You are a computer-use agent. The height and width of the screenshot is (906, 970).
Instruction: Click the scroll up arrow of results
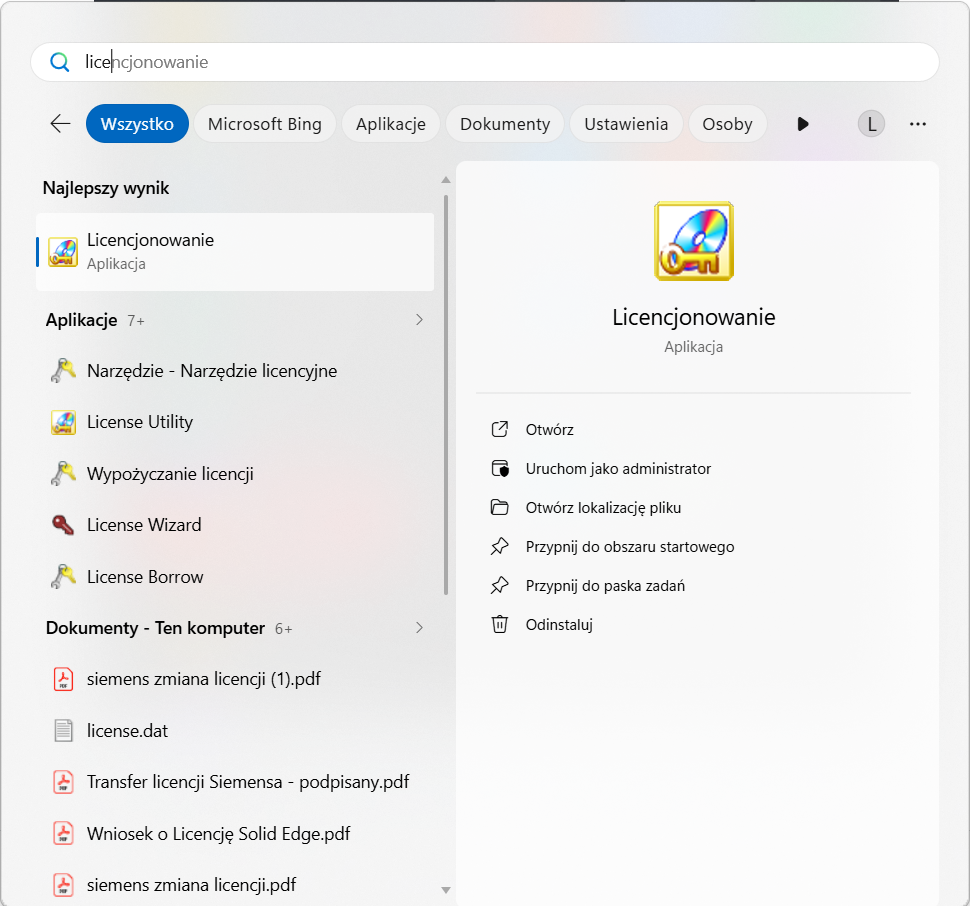pyautogui.click(x=445, y=180)
